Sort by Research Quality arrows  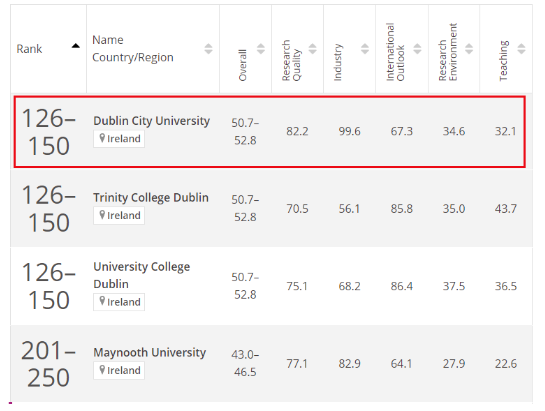pos(312,49)
